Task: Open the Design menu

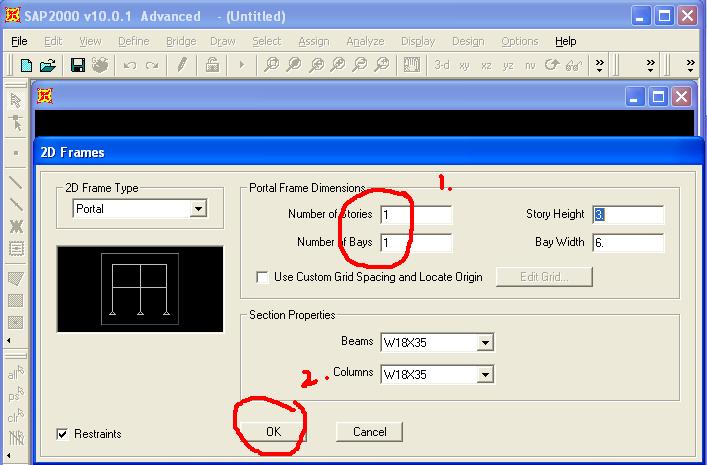Action: click(468, 41)
